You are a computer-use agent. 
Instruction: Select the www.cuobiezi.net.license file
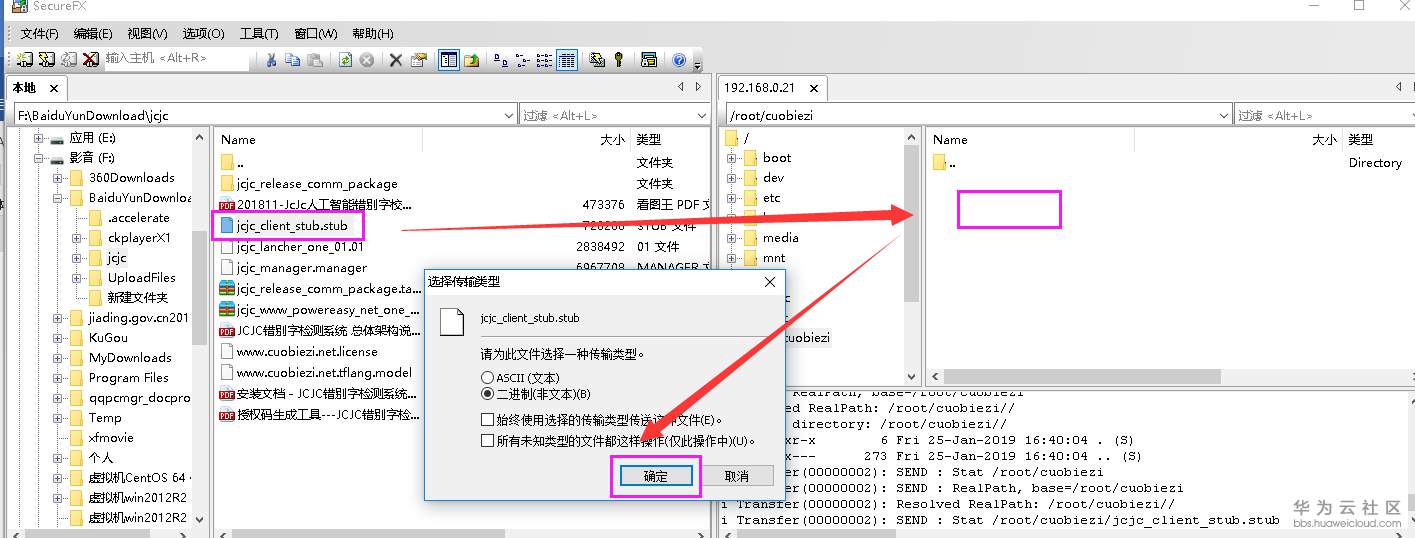click(307, 352)
